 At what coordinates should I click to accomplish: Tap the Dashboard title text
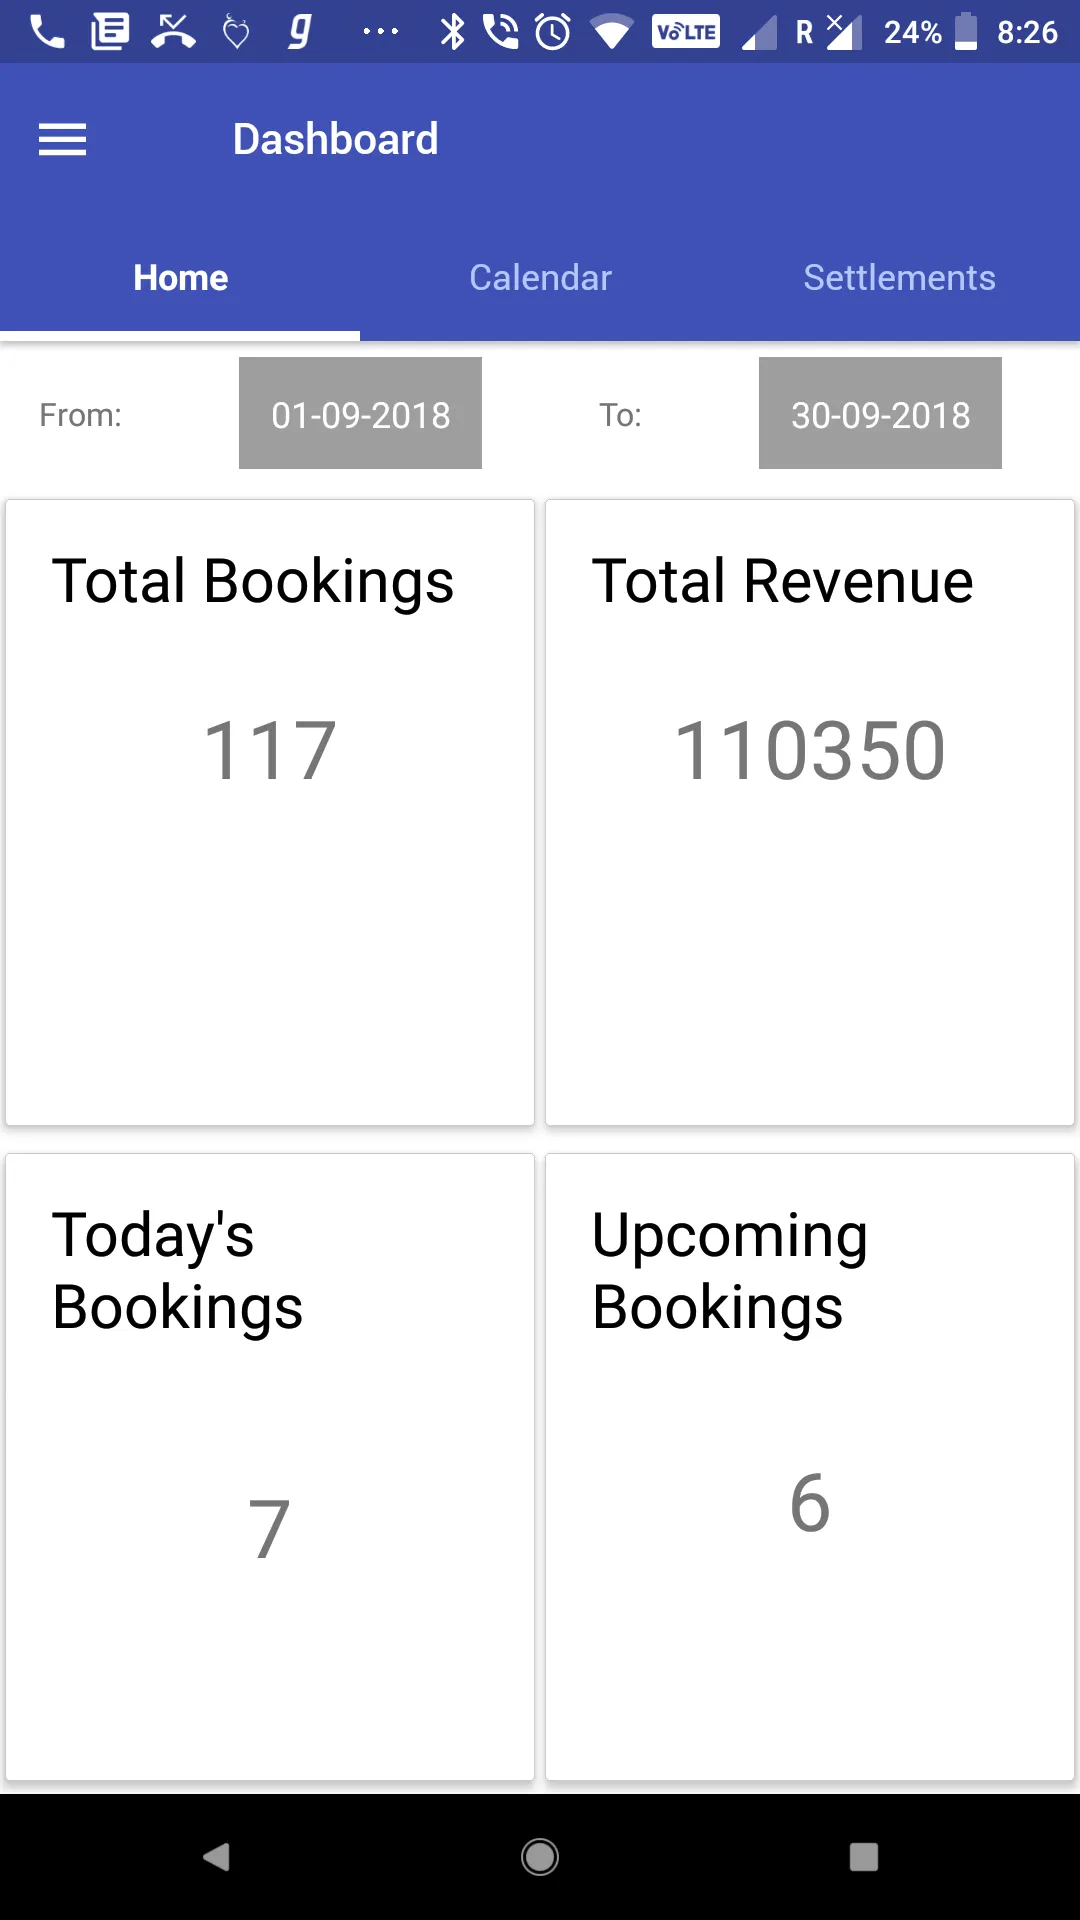[336, 139]
